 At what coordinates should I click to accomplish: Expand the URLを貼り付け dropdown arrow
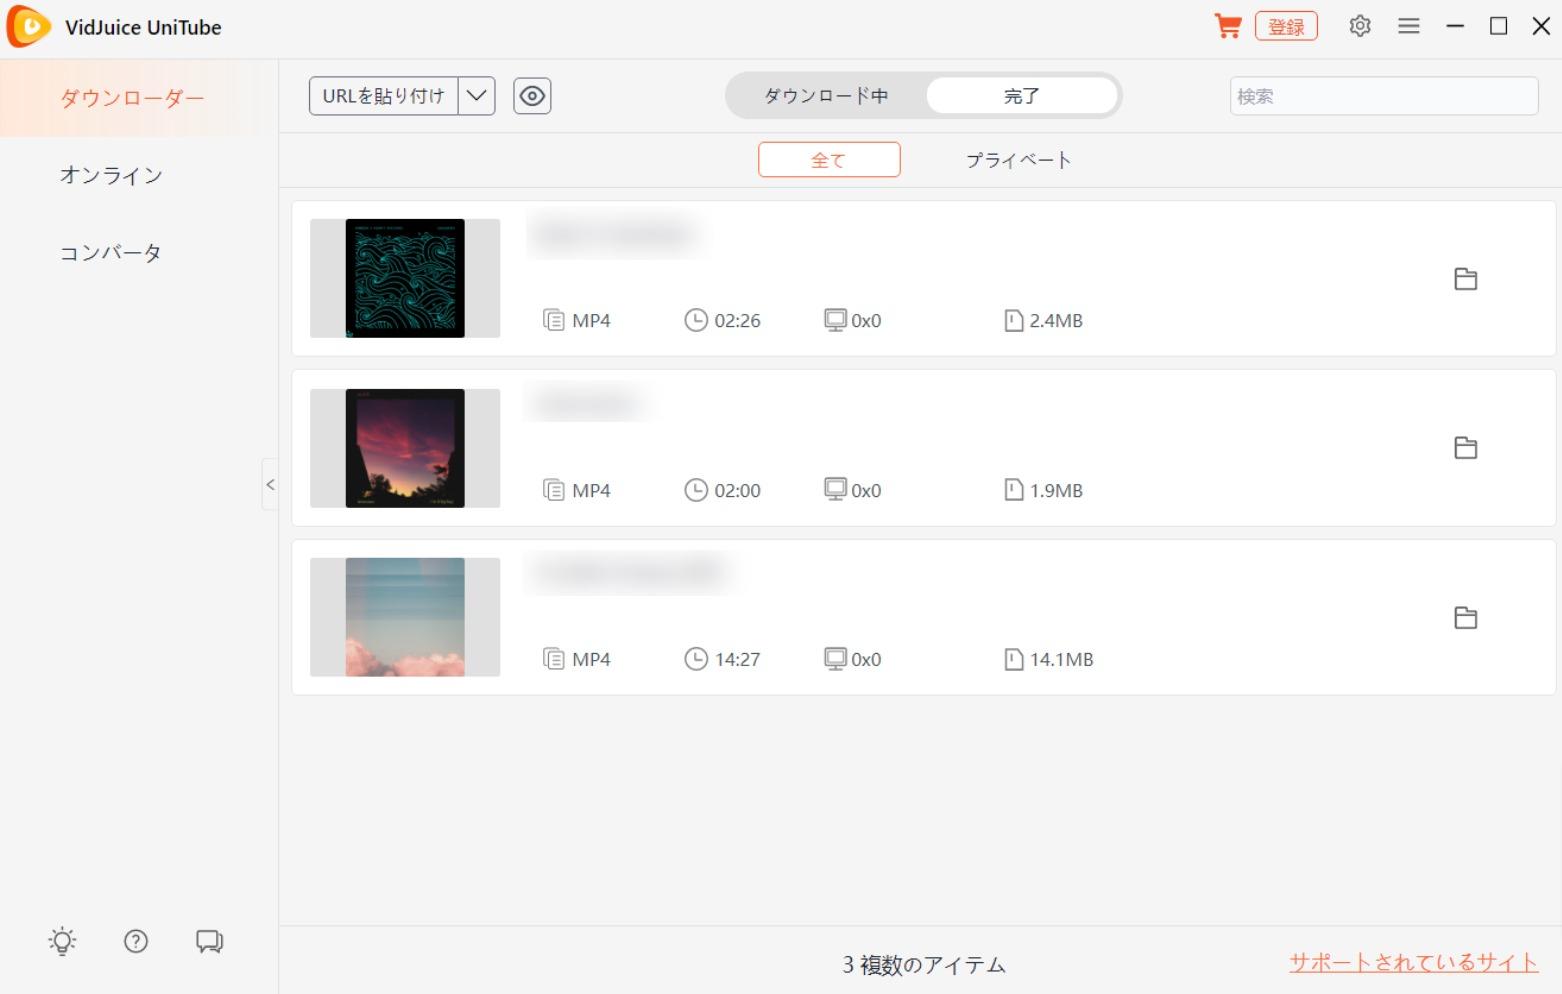(x=477, y=96)
